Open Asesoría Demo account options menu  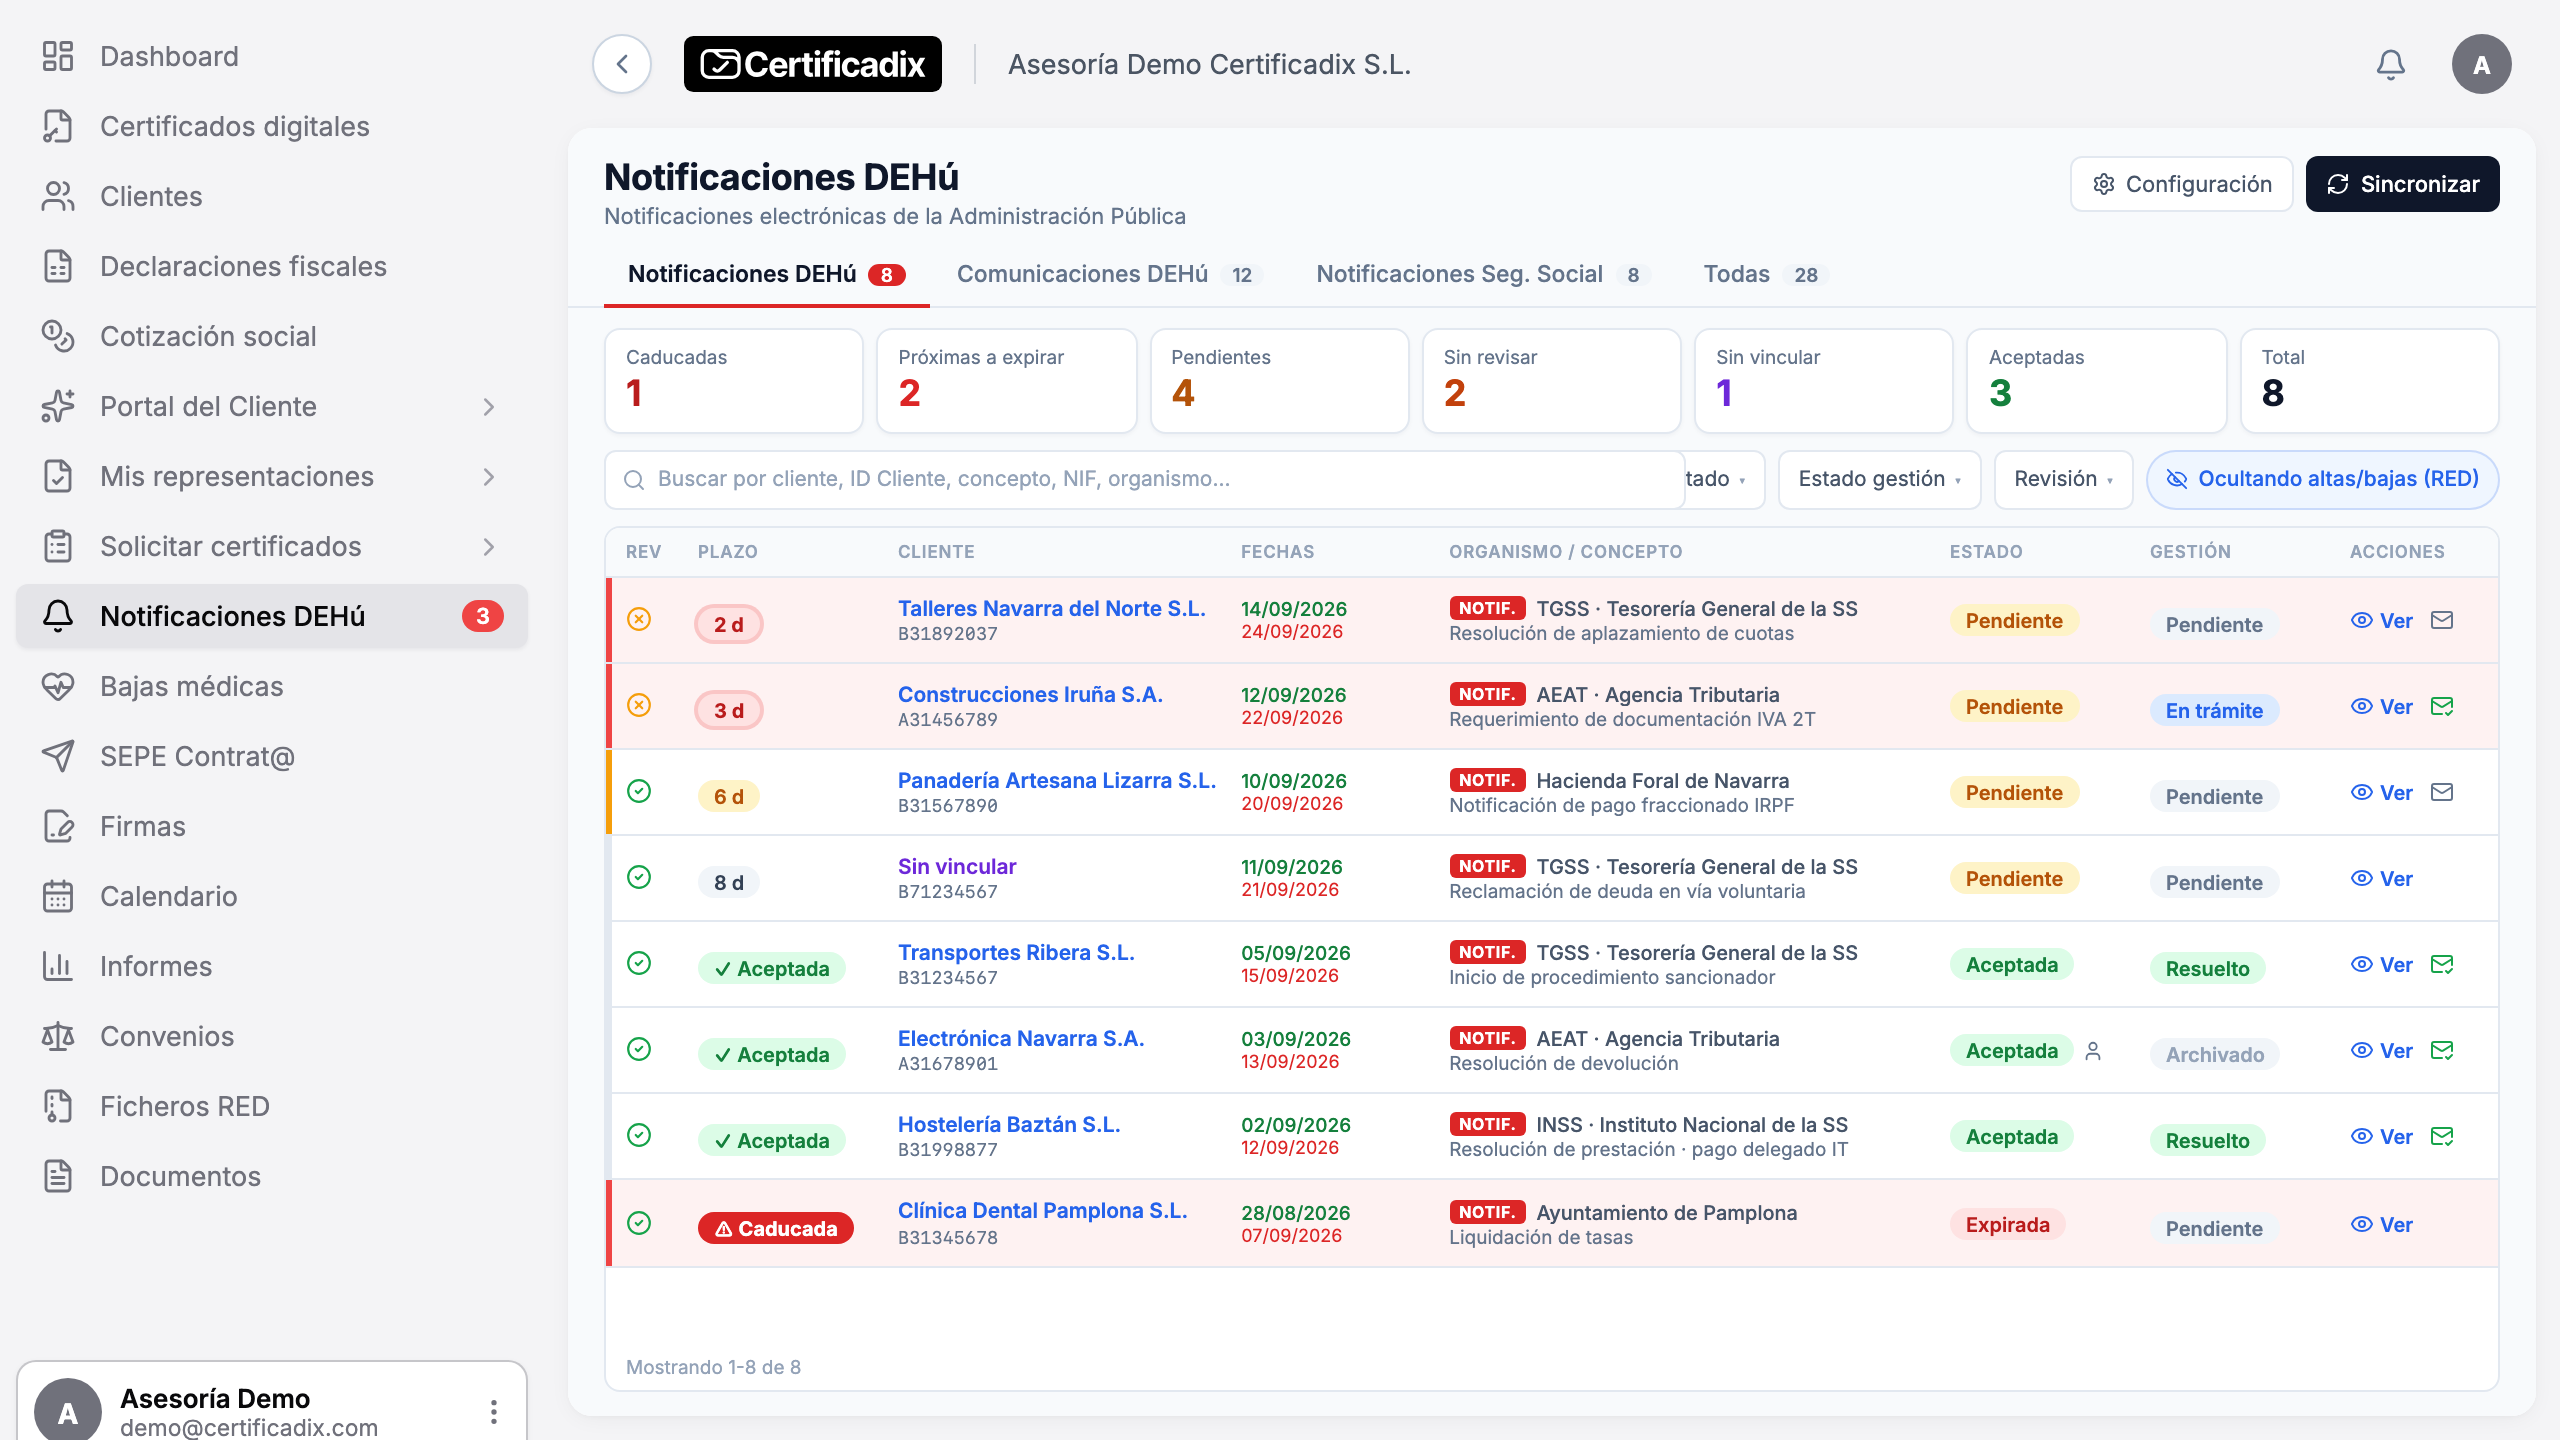click(494, 1411)
